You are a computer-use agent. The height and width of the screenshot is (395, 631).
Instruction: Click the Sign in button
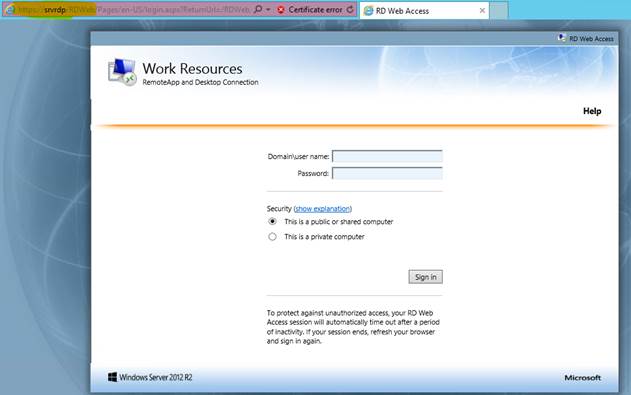click(x=425, y=277)
